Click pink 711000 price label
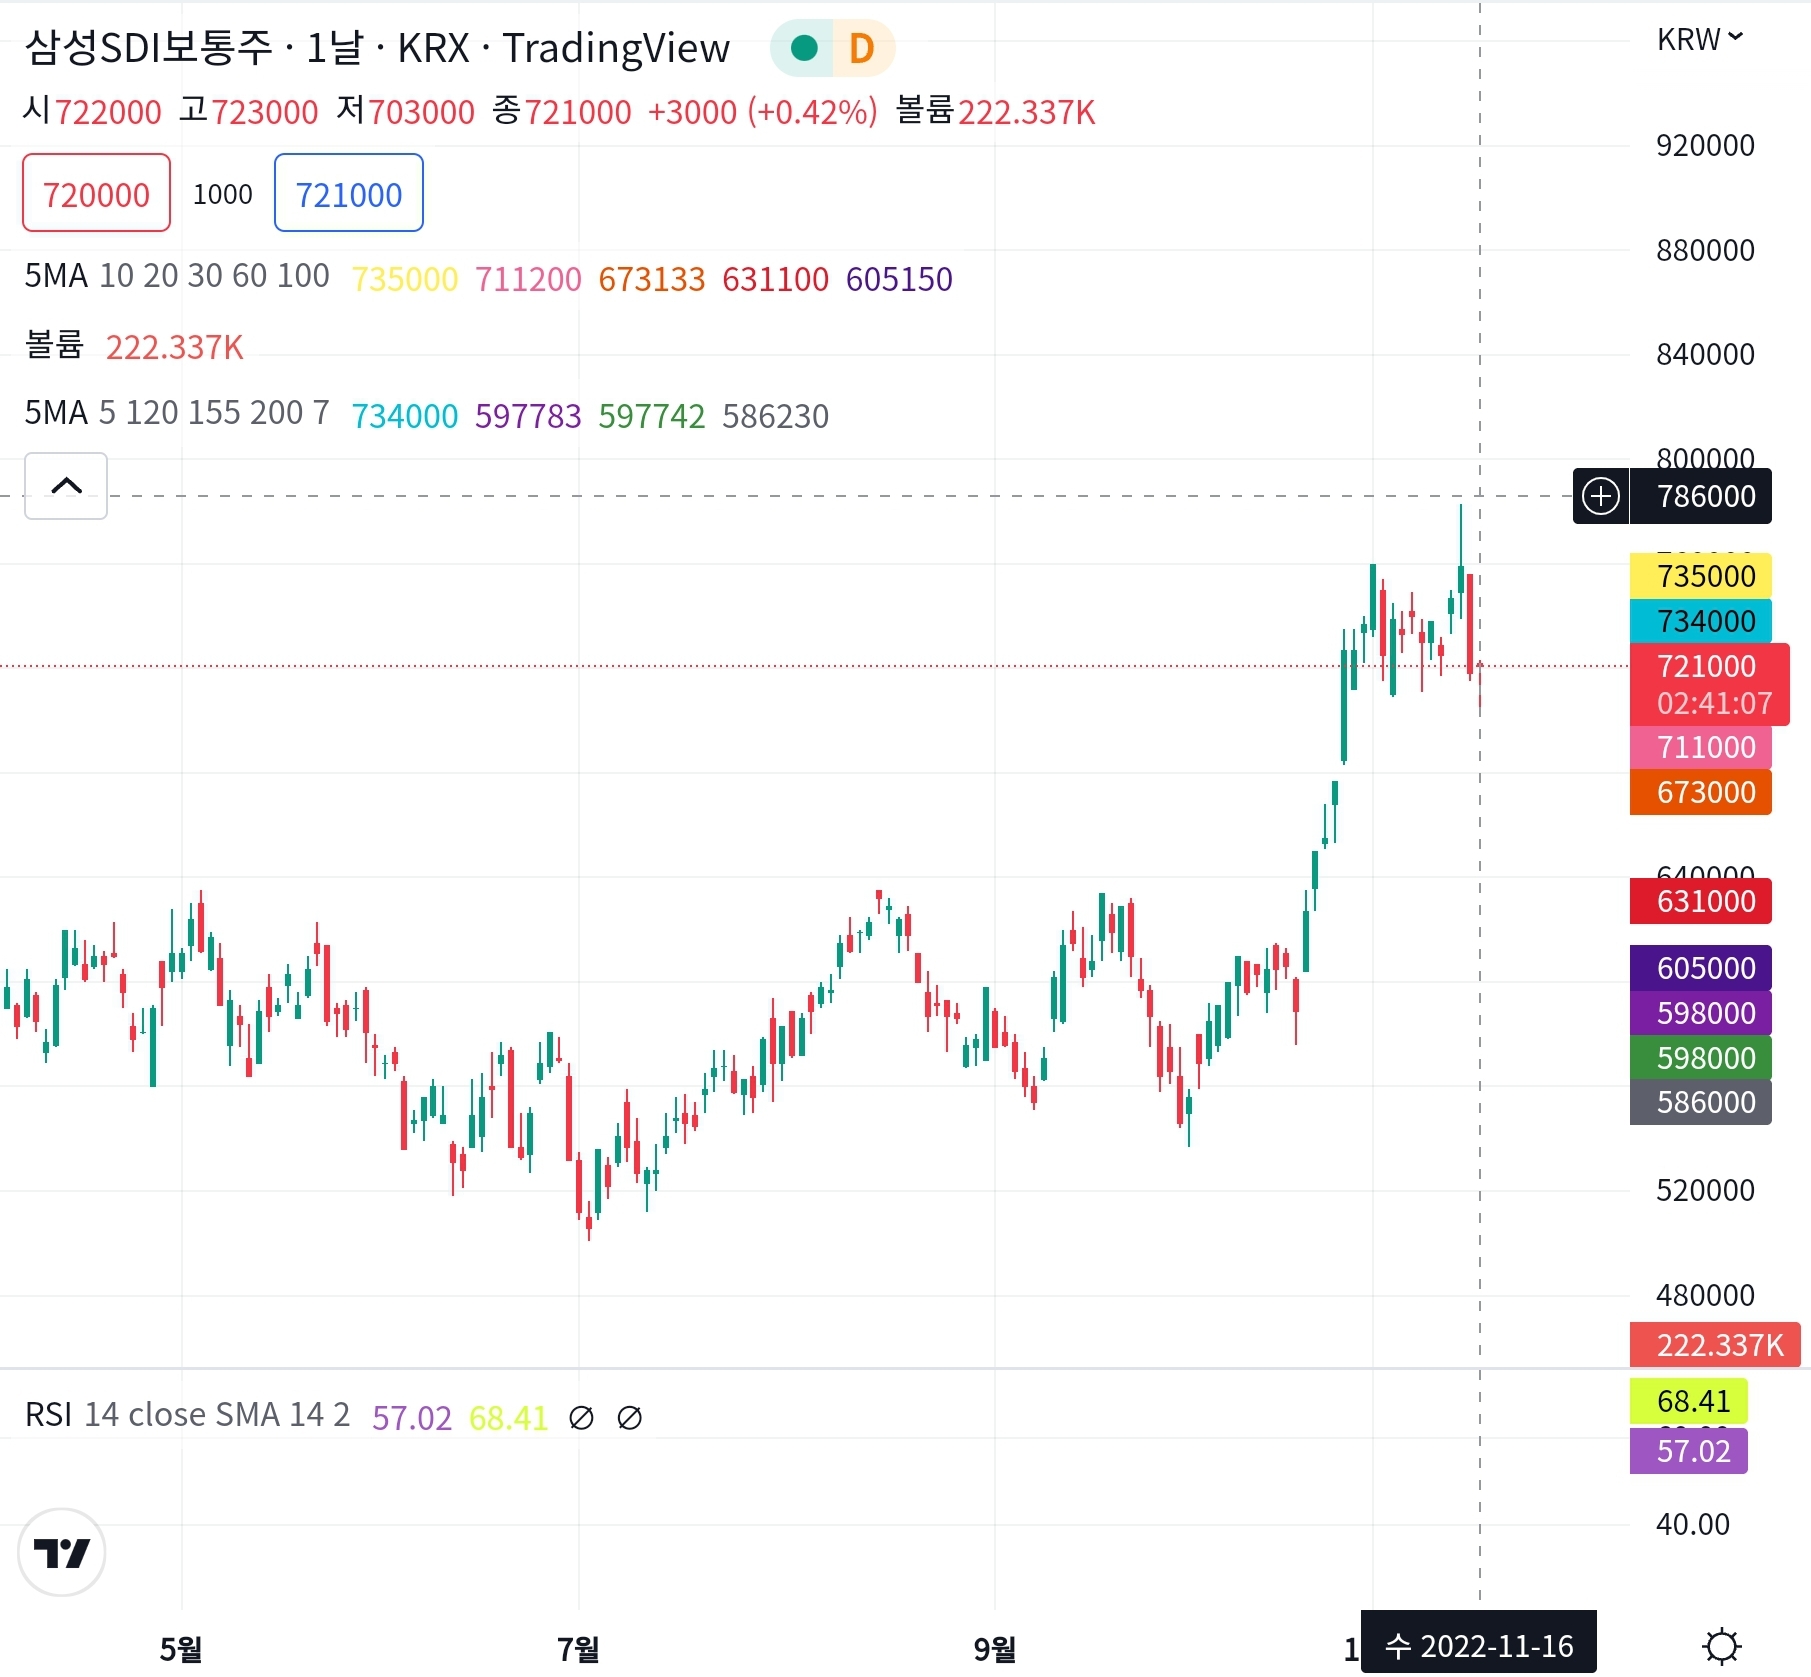Screen dimensions: 1811x1677 click(x=1701, y=747)
